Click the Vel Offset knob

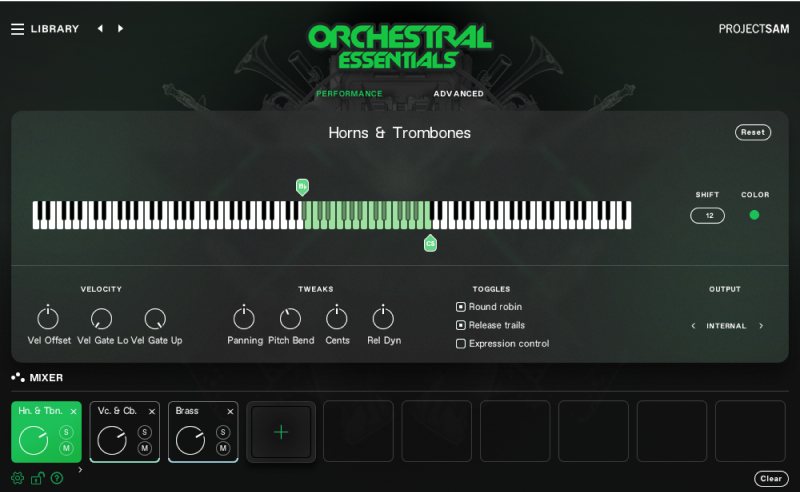coord(48,318)
